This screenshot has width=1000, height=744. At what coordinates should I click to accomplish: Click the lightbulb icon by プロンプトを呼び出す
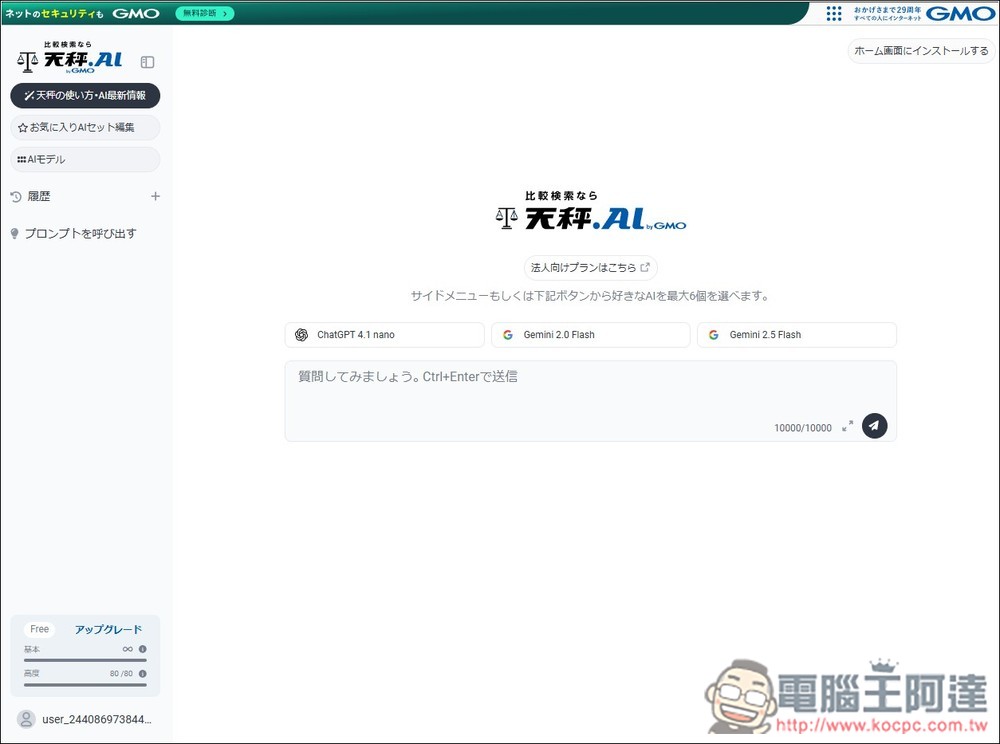pyautogui.click(x=15, y=234)
